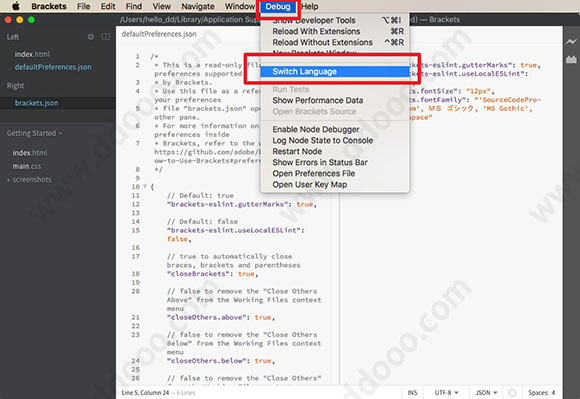Close the Debug menu
This screenshot has height=399, width=580.
click(x=278, y=6)
